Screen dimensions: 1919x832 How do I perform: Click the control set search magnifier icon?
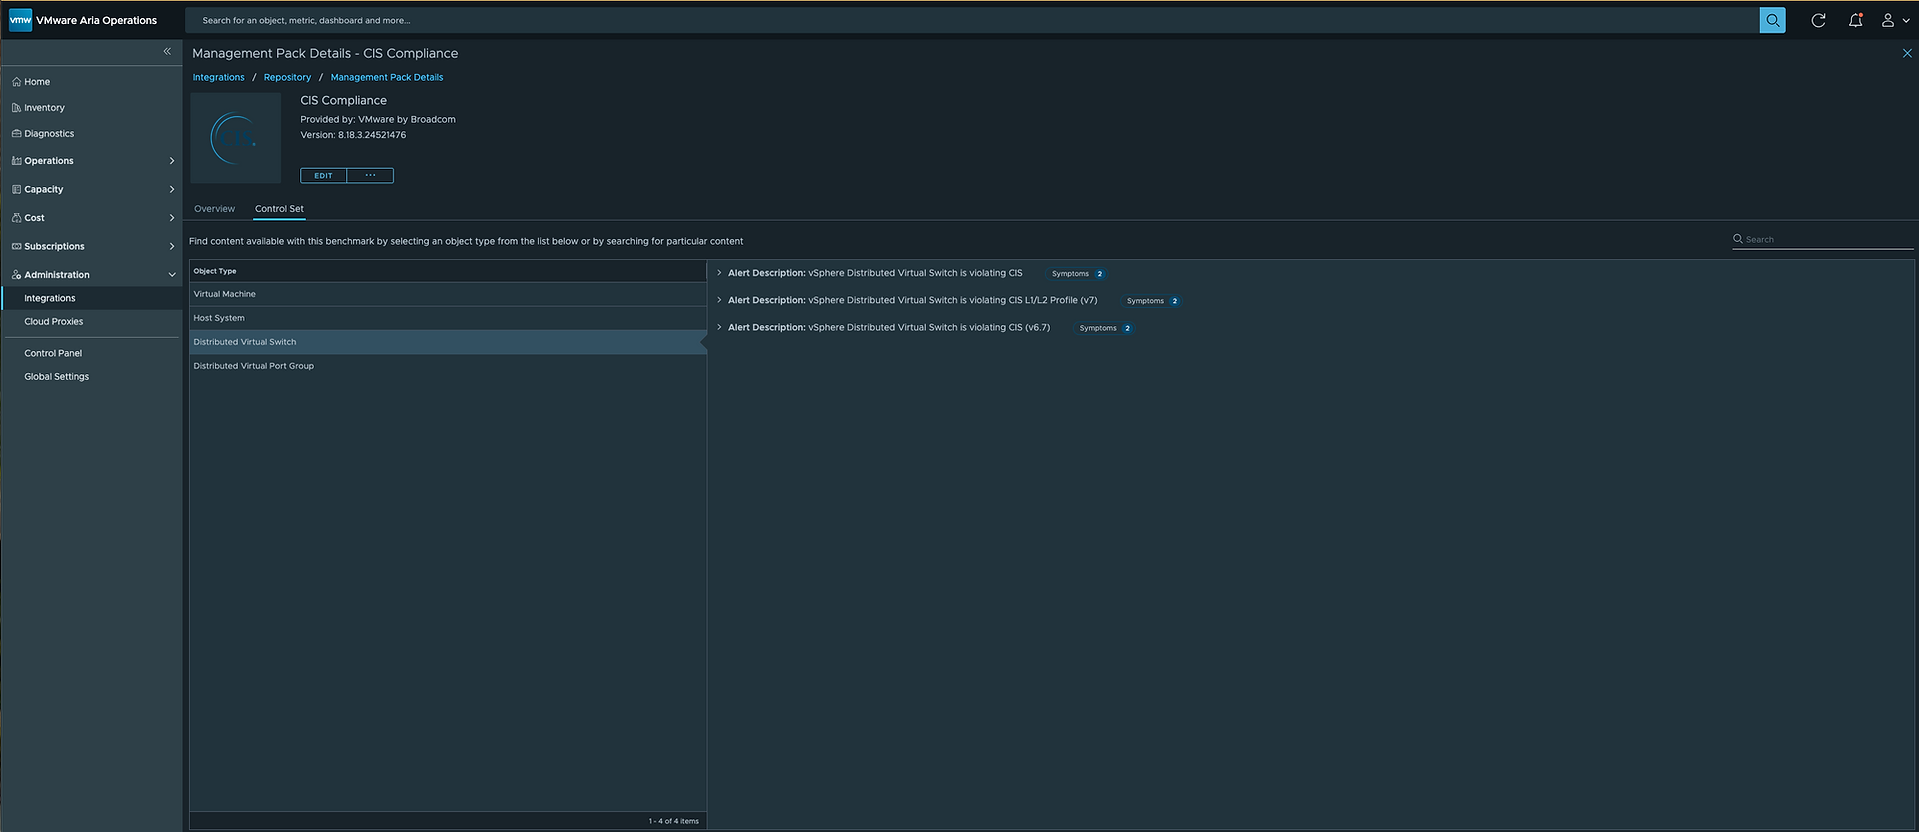coord(1738,239)
